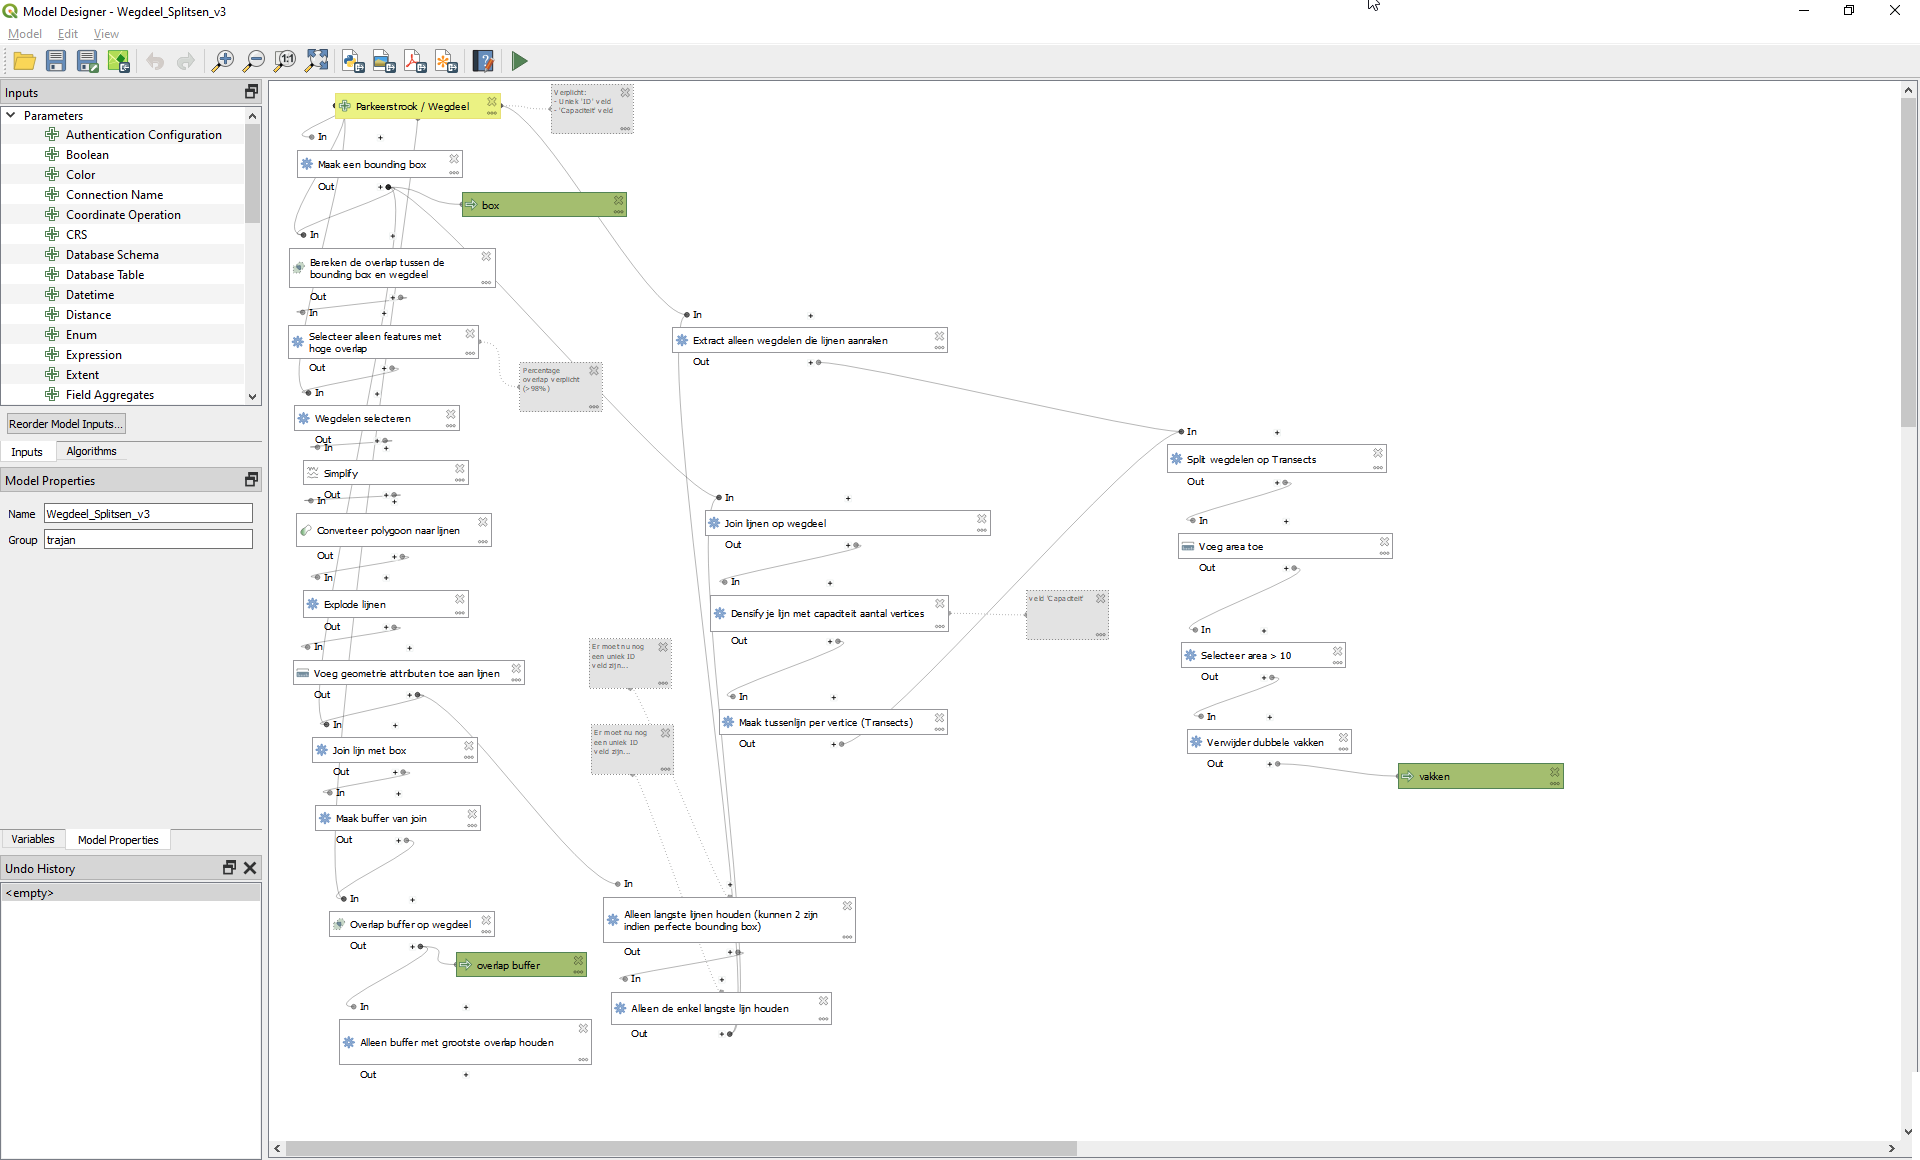Click the Zoom Out icon in toolbar

click(254, 60)
